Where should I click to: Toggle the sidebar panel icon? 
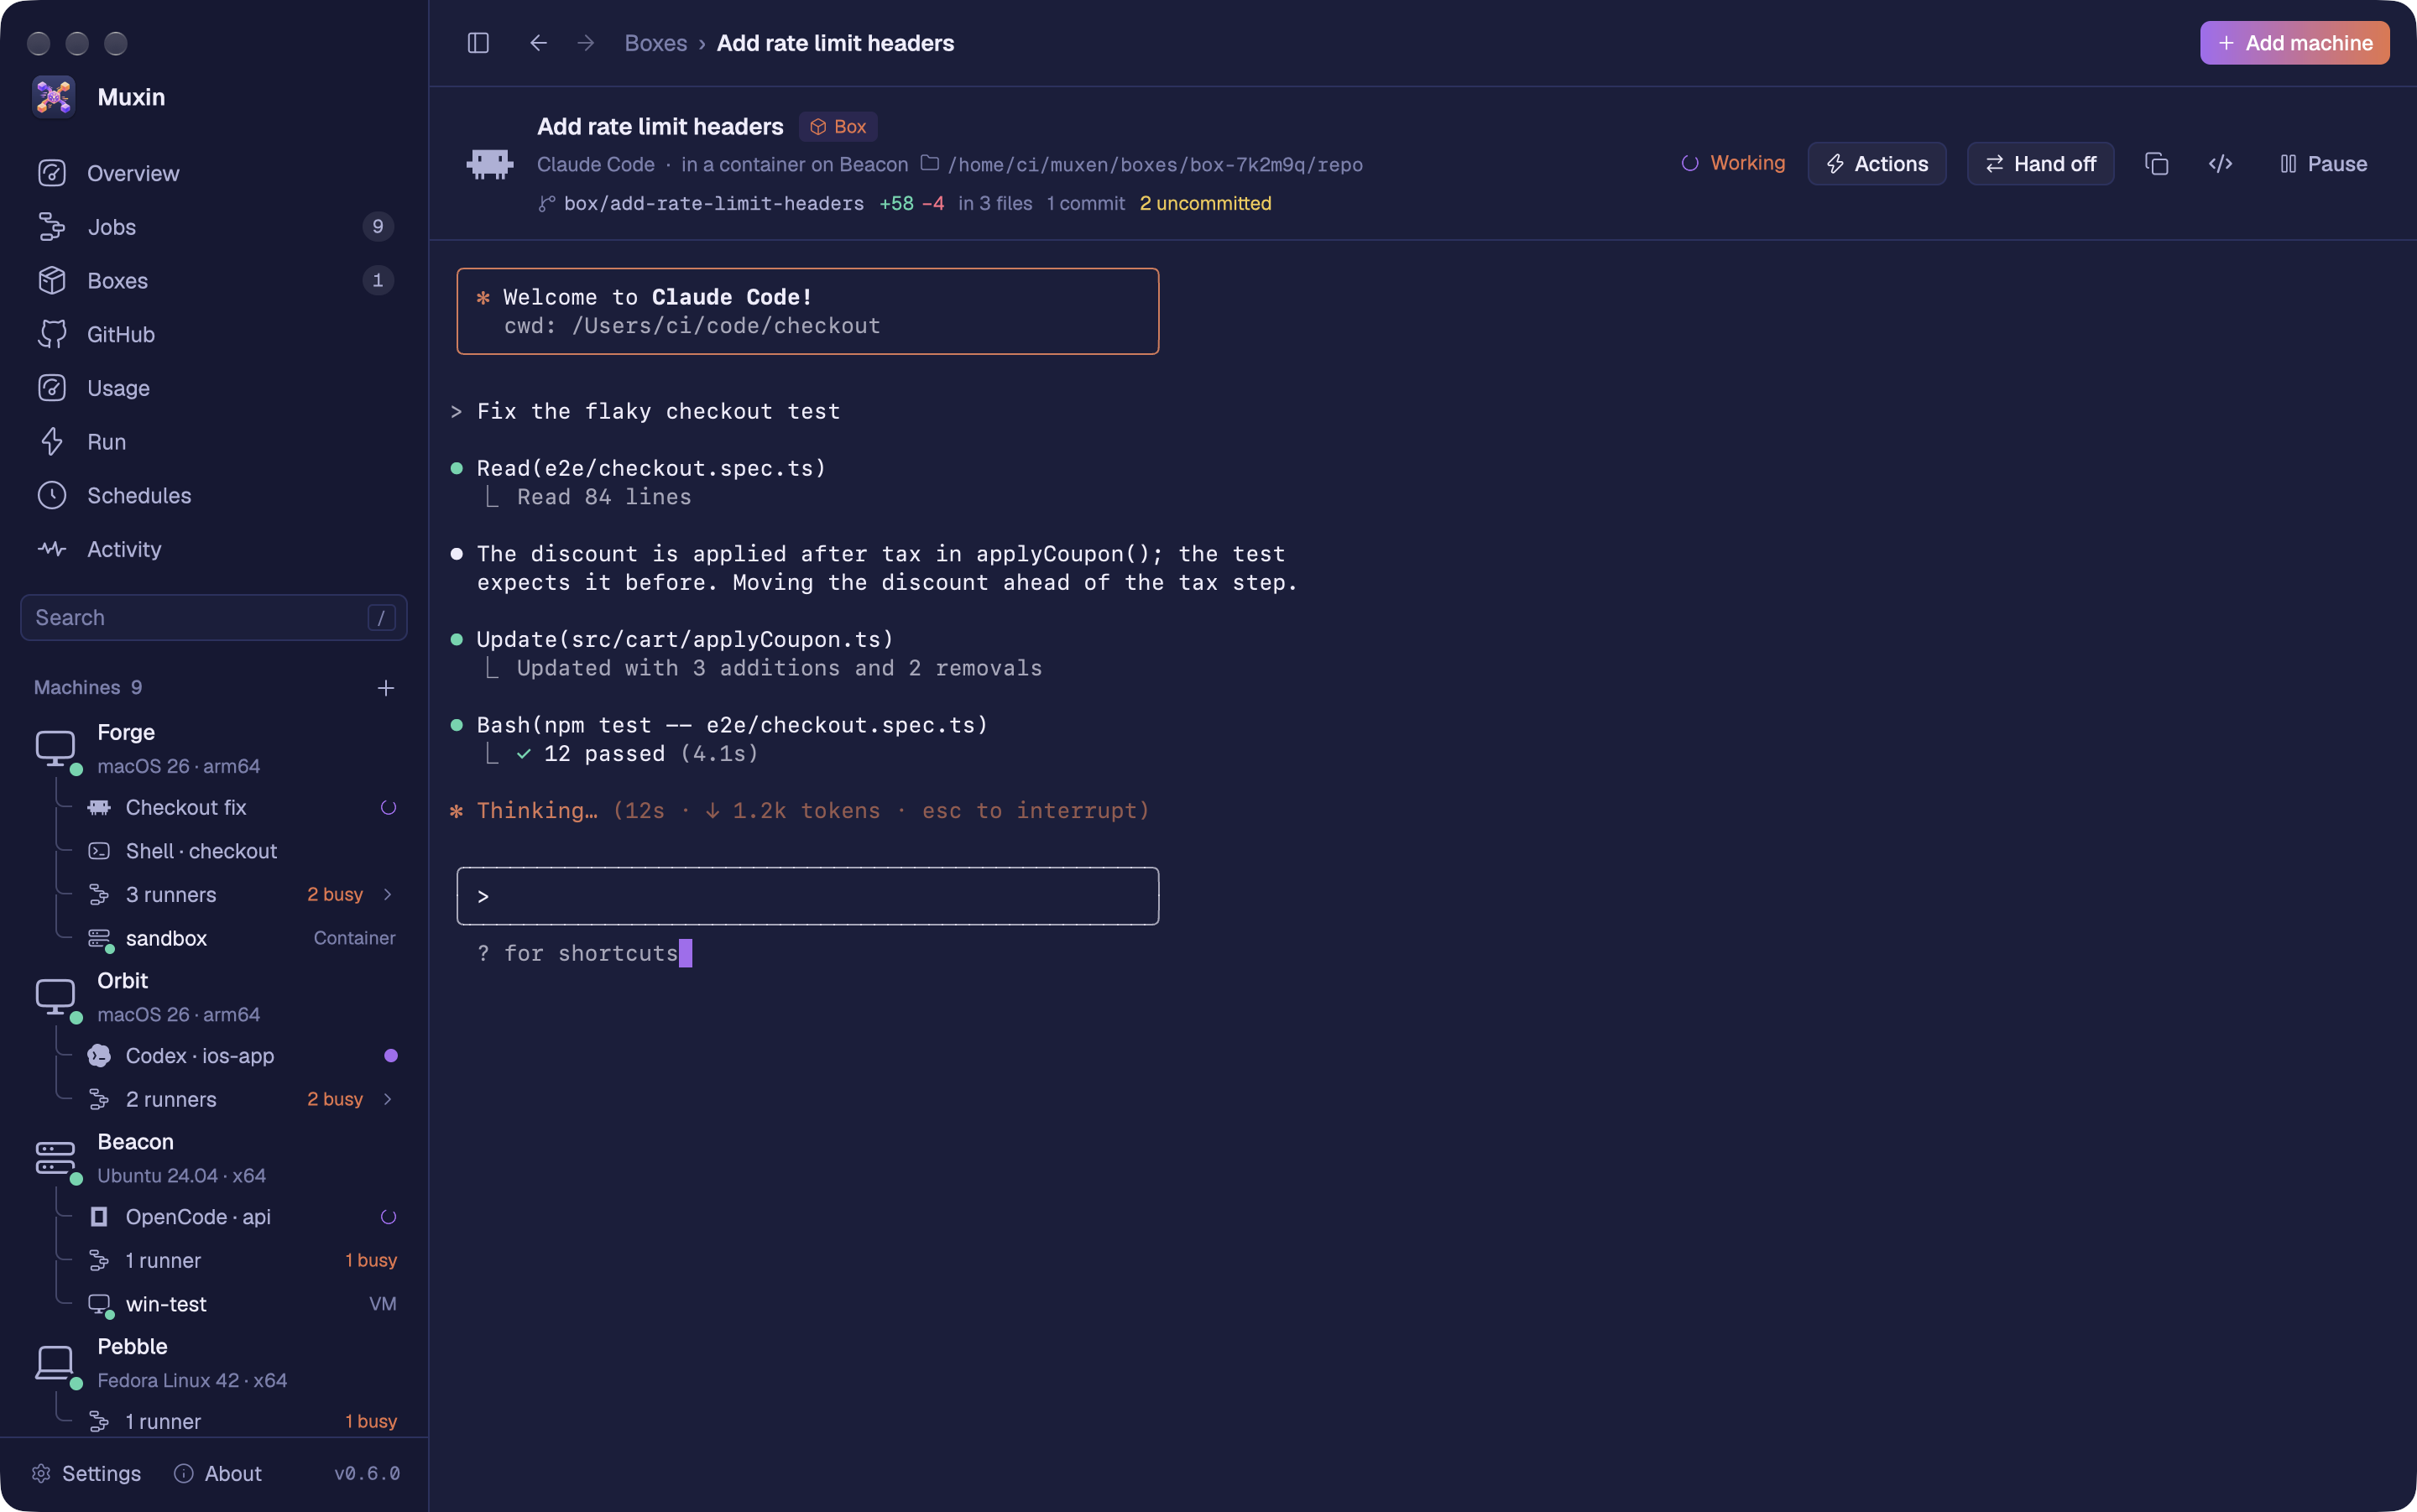point(478,43)
